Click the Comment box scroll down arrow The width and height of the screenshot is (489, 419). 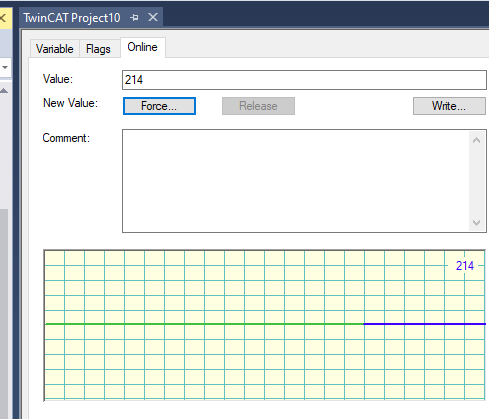tap(477, 223)
